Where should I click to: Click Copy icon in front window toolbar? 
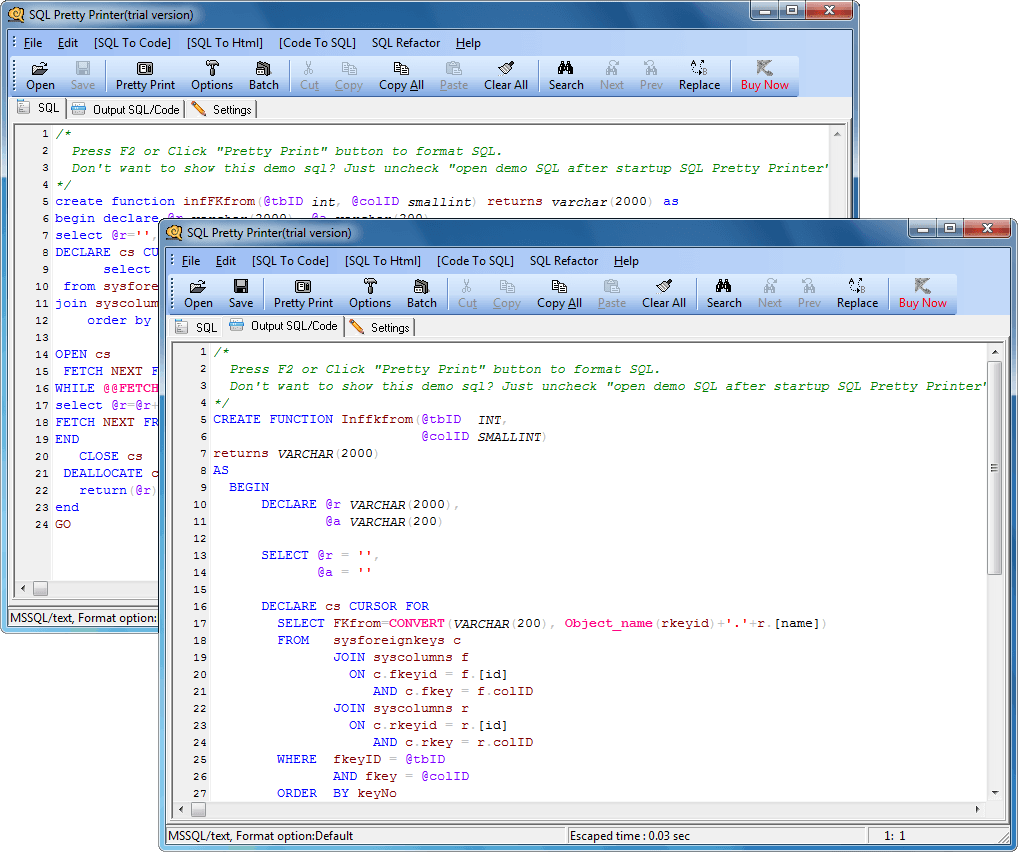click(x=506, y=294)
